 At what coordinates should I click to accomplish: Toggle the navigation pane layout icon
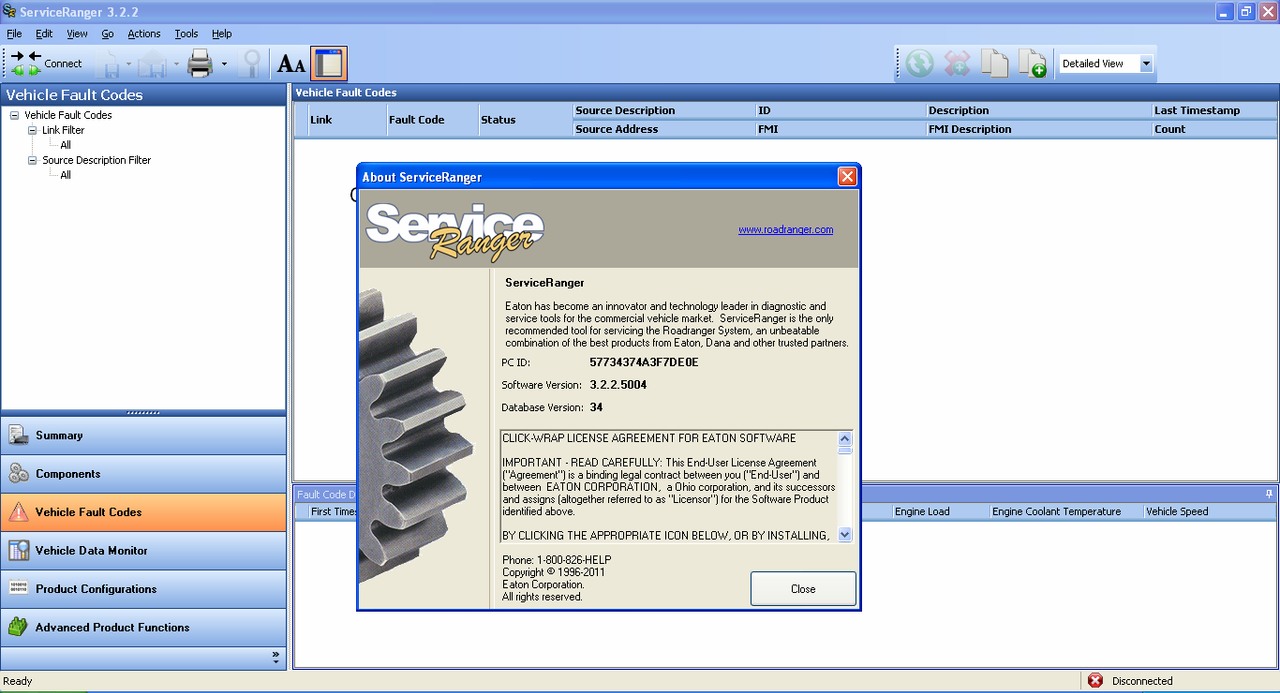[x=328, y=63]
